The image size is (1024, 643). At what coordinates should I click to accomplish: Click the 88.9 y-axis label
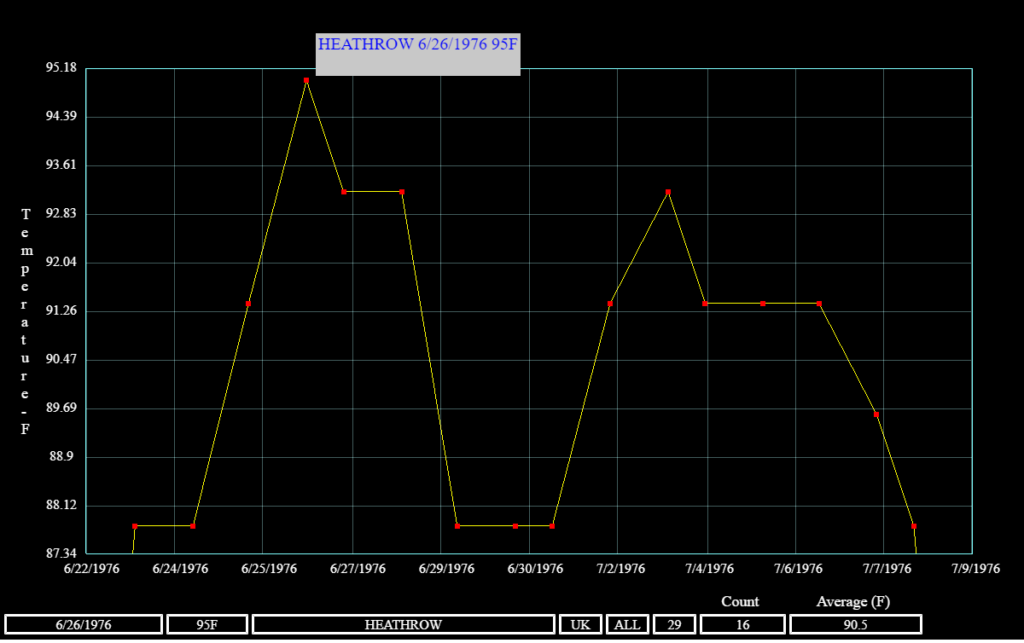62,456
